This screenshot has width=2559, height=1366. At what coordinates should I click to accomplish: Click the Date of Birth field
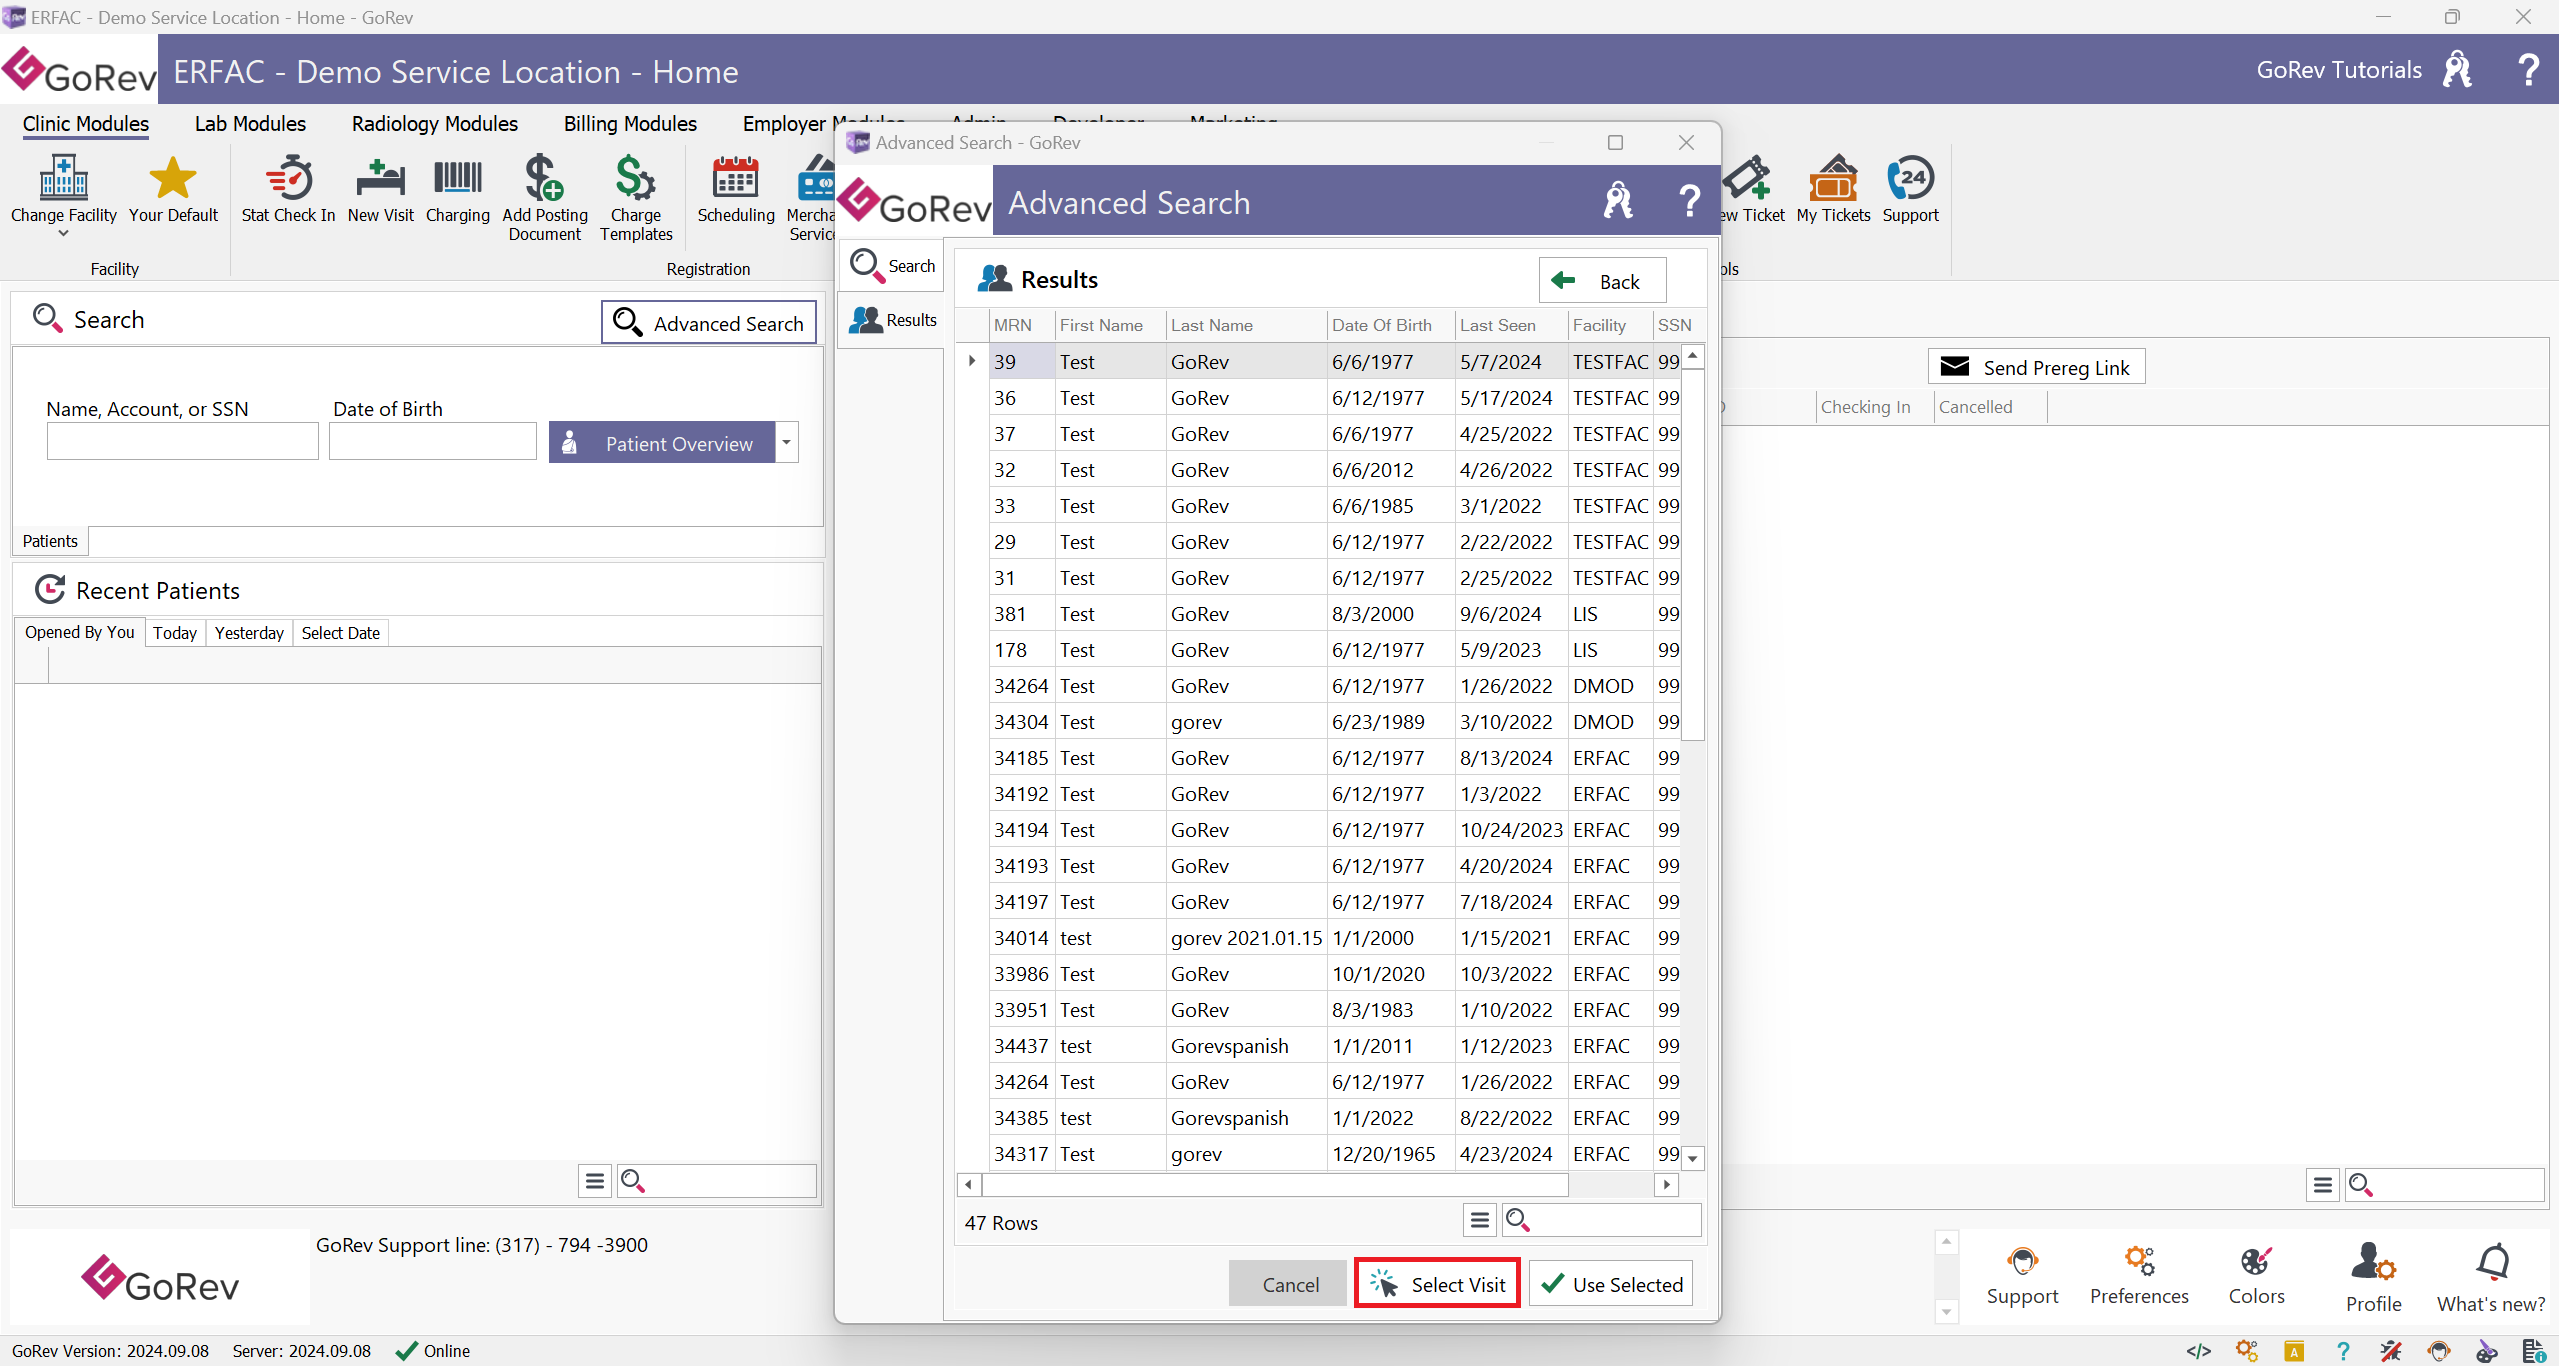tap(433, 441)
